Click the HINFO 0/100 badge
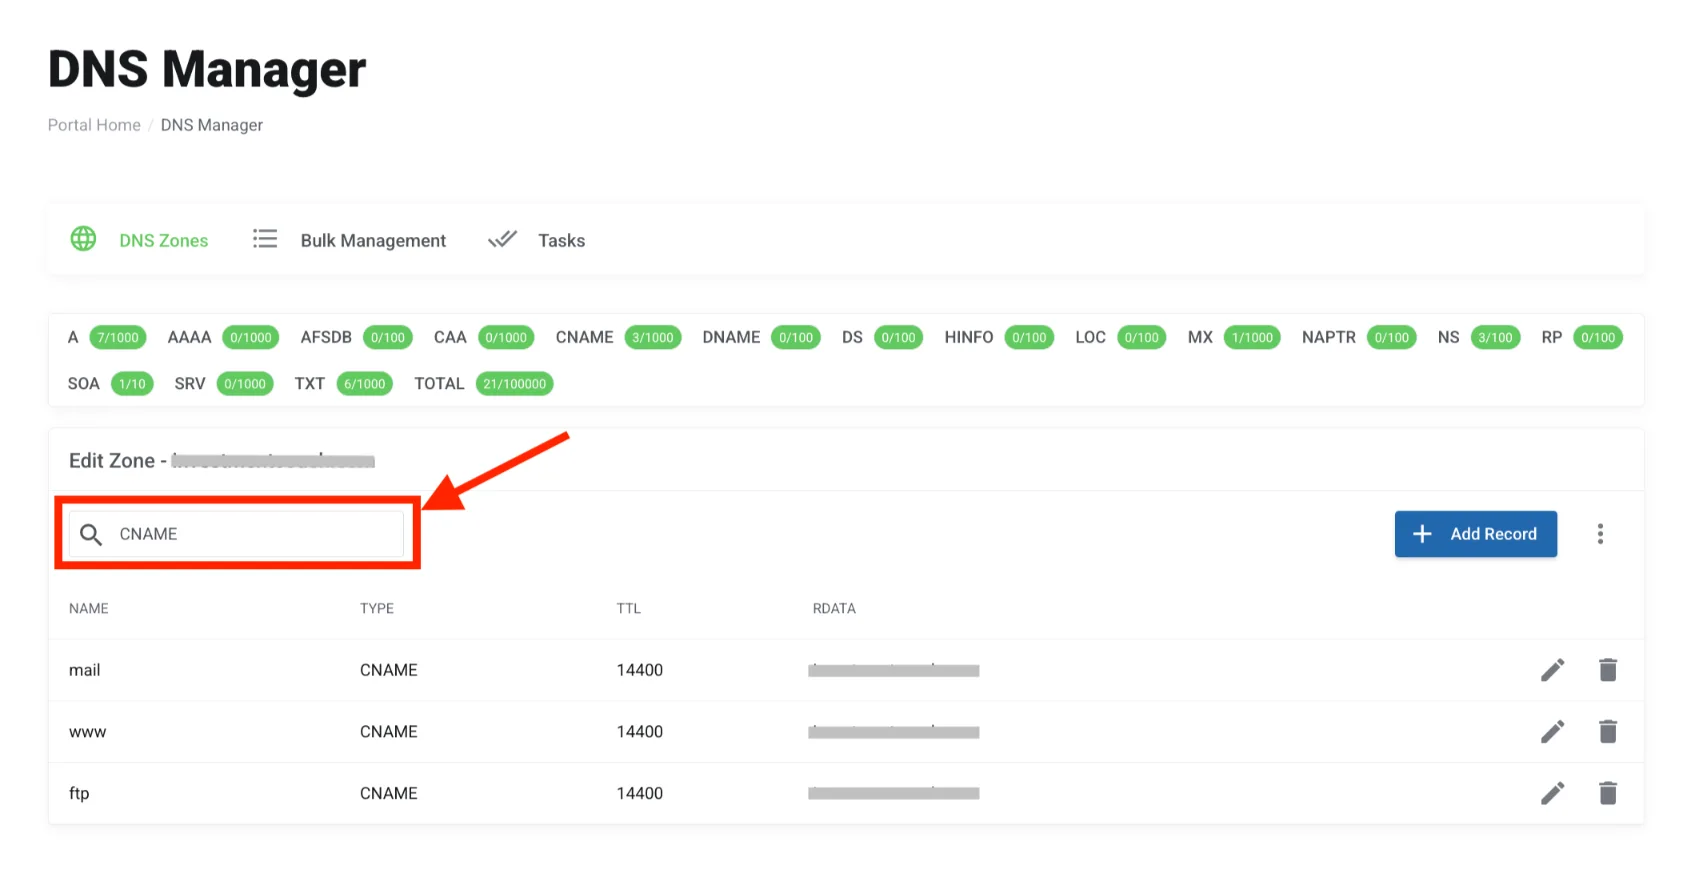Viewport: 1699px width, 882px height. point(1029,338)
